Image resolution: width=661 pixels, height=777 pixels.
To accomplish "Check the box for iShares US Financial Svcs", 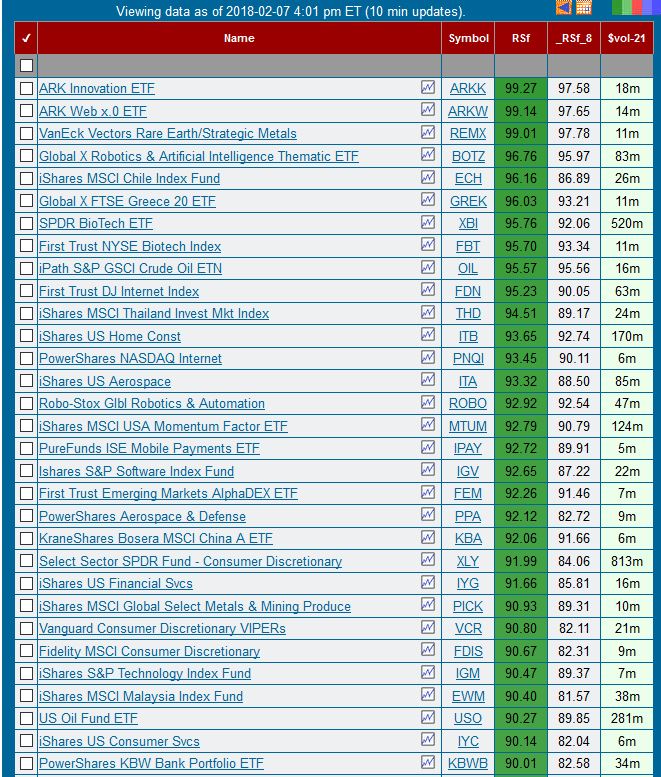I will 26,583.
